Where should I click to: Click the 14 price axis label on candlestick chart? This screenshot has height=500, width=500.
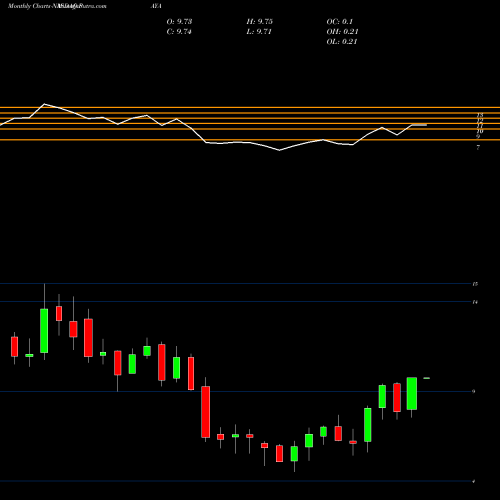(475, 302)
